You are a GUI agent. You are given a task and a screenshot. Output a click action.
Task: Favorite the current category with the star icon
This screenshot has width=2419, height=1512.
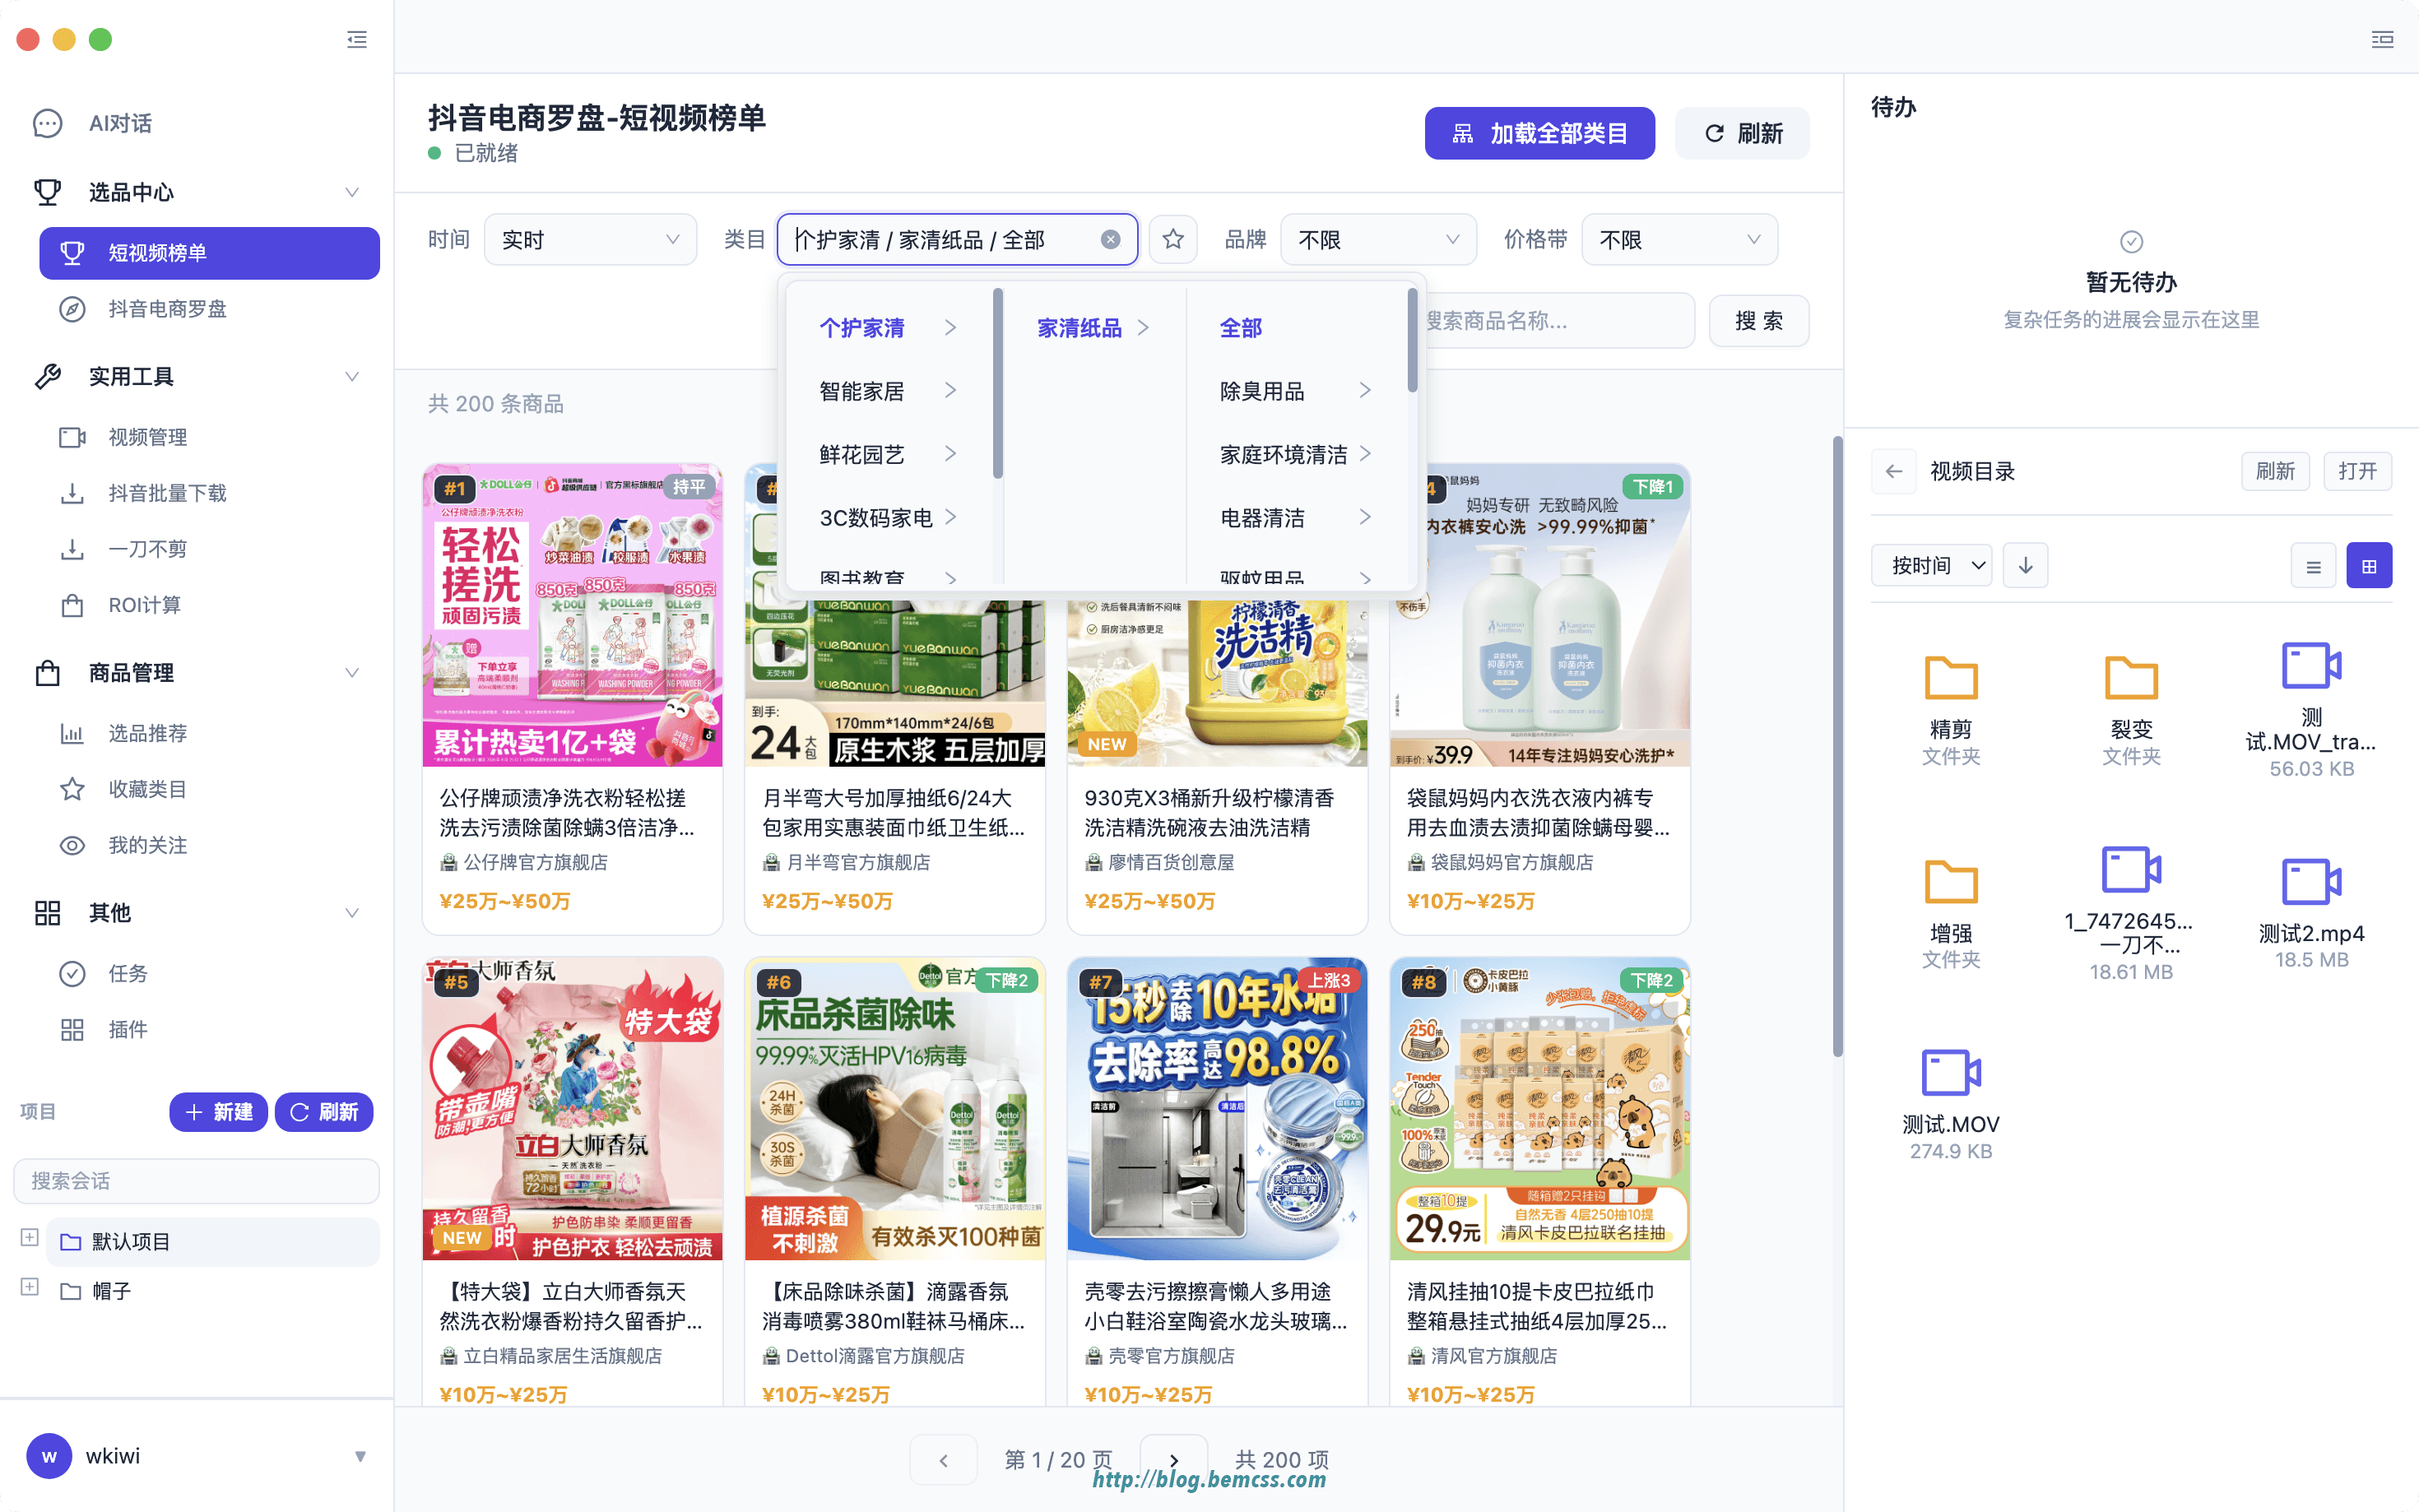[1173, 239]
